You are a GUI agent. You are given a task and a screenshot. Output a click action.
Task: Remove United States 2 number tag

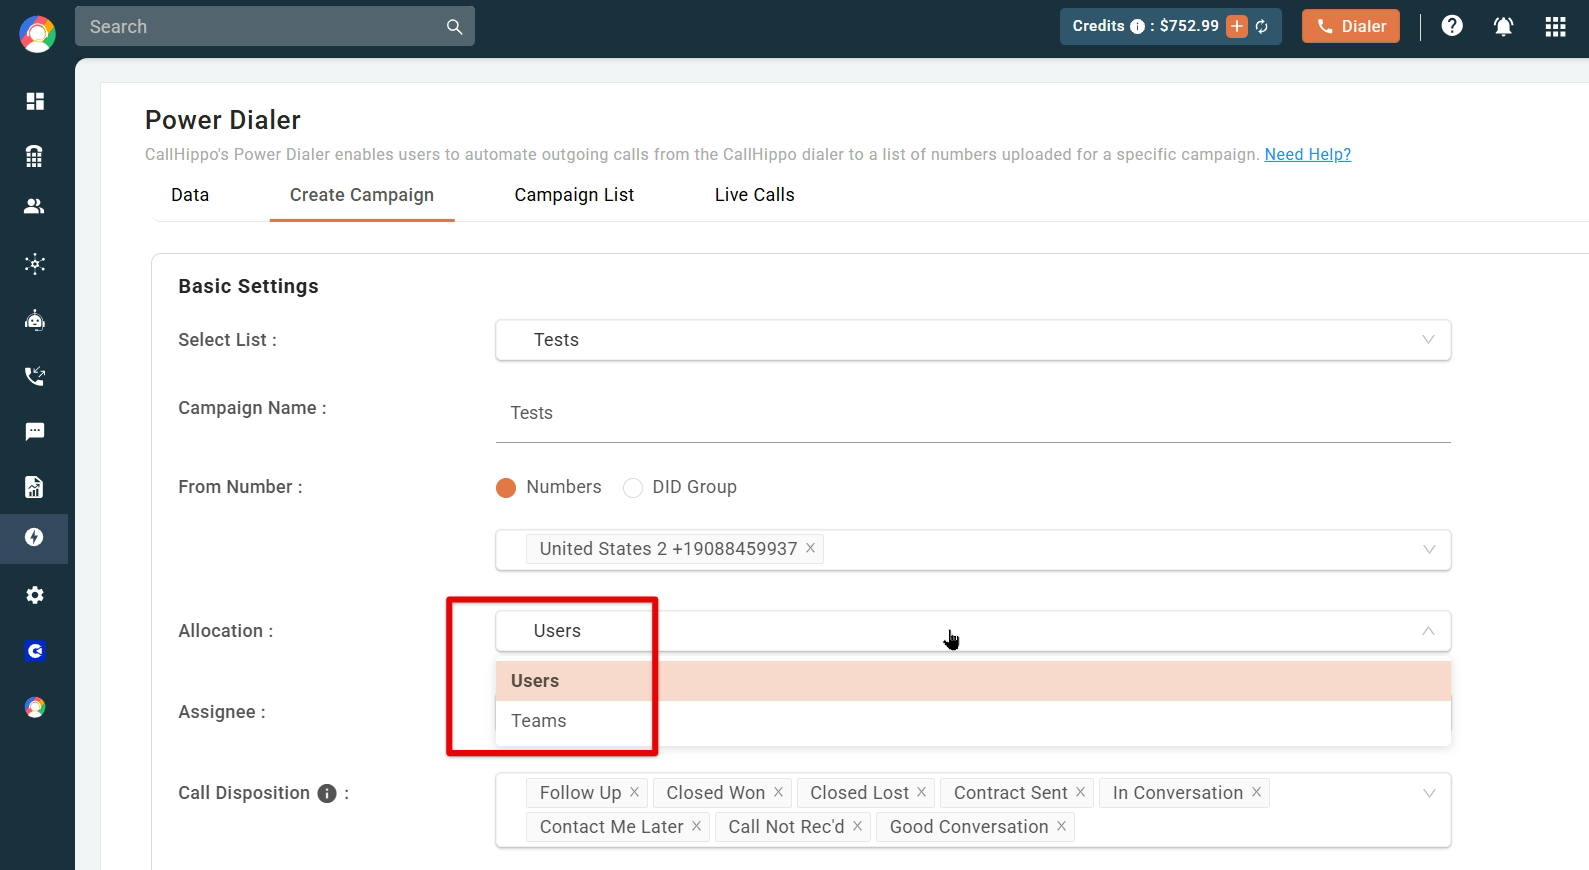810,548
